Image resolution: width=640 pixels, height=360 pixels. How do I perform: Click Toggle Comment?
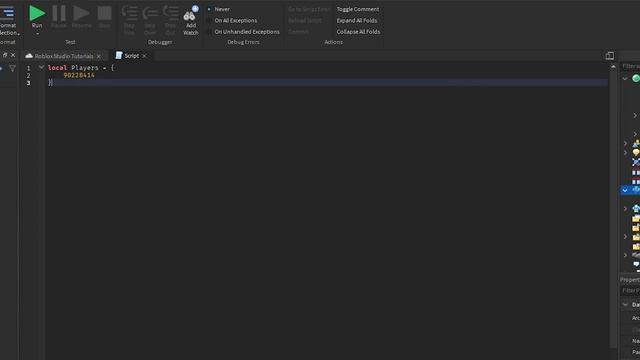coord(358,9)
